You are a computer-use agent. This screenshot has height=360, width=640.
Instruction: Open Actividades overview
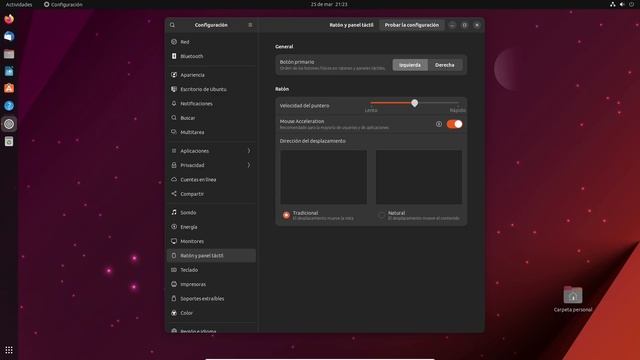(x=19, y=4)
